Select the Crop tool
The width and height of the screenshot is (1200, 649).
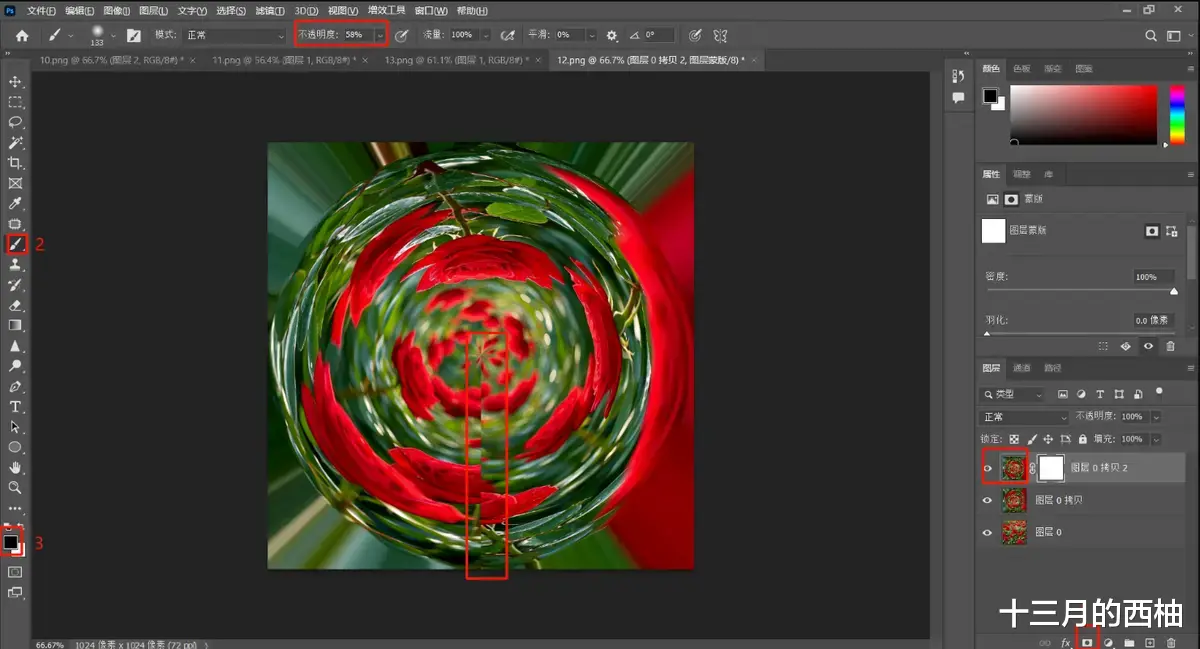(x=16, y=162)
